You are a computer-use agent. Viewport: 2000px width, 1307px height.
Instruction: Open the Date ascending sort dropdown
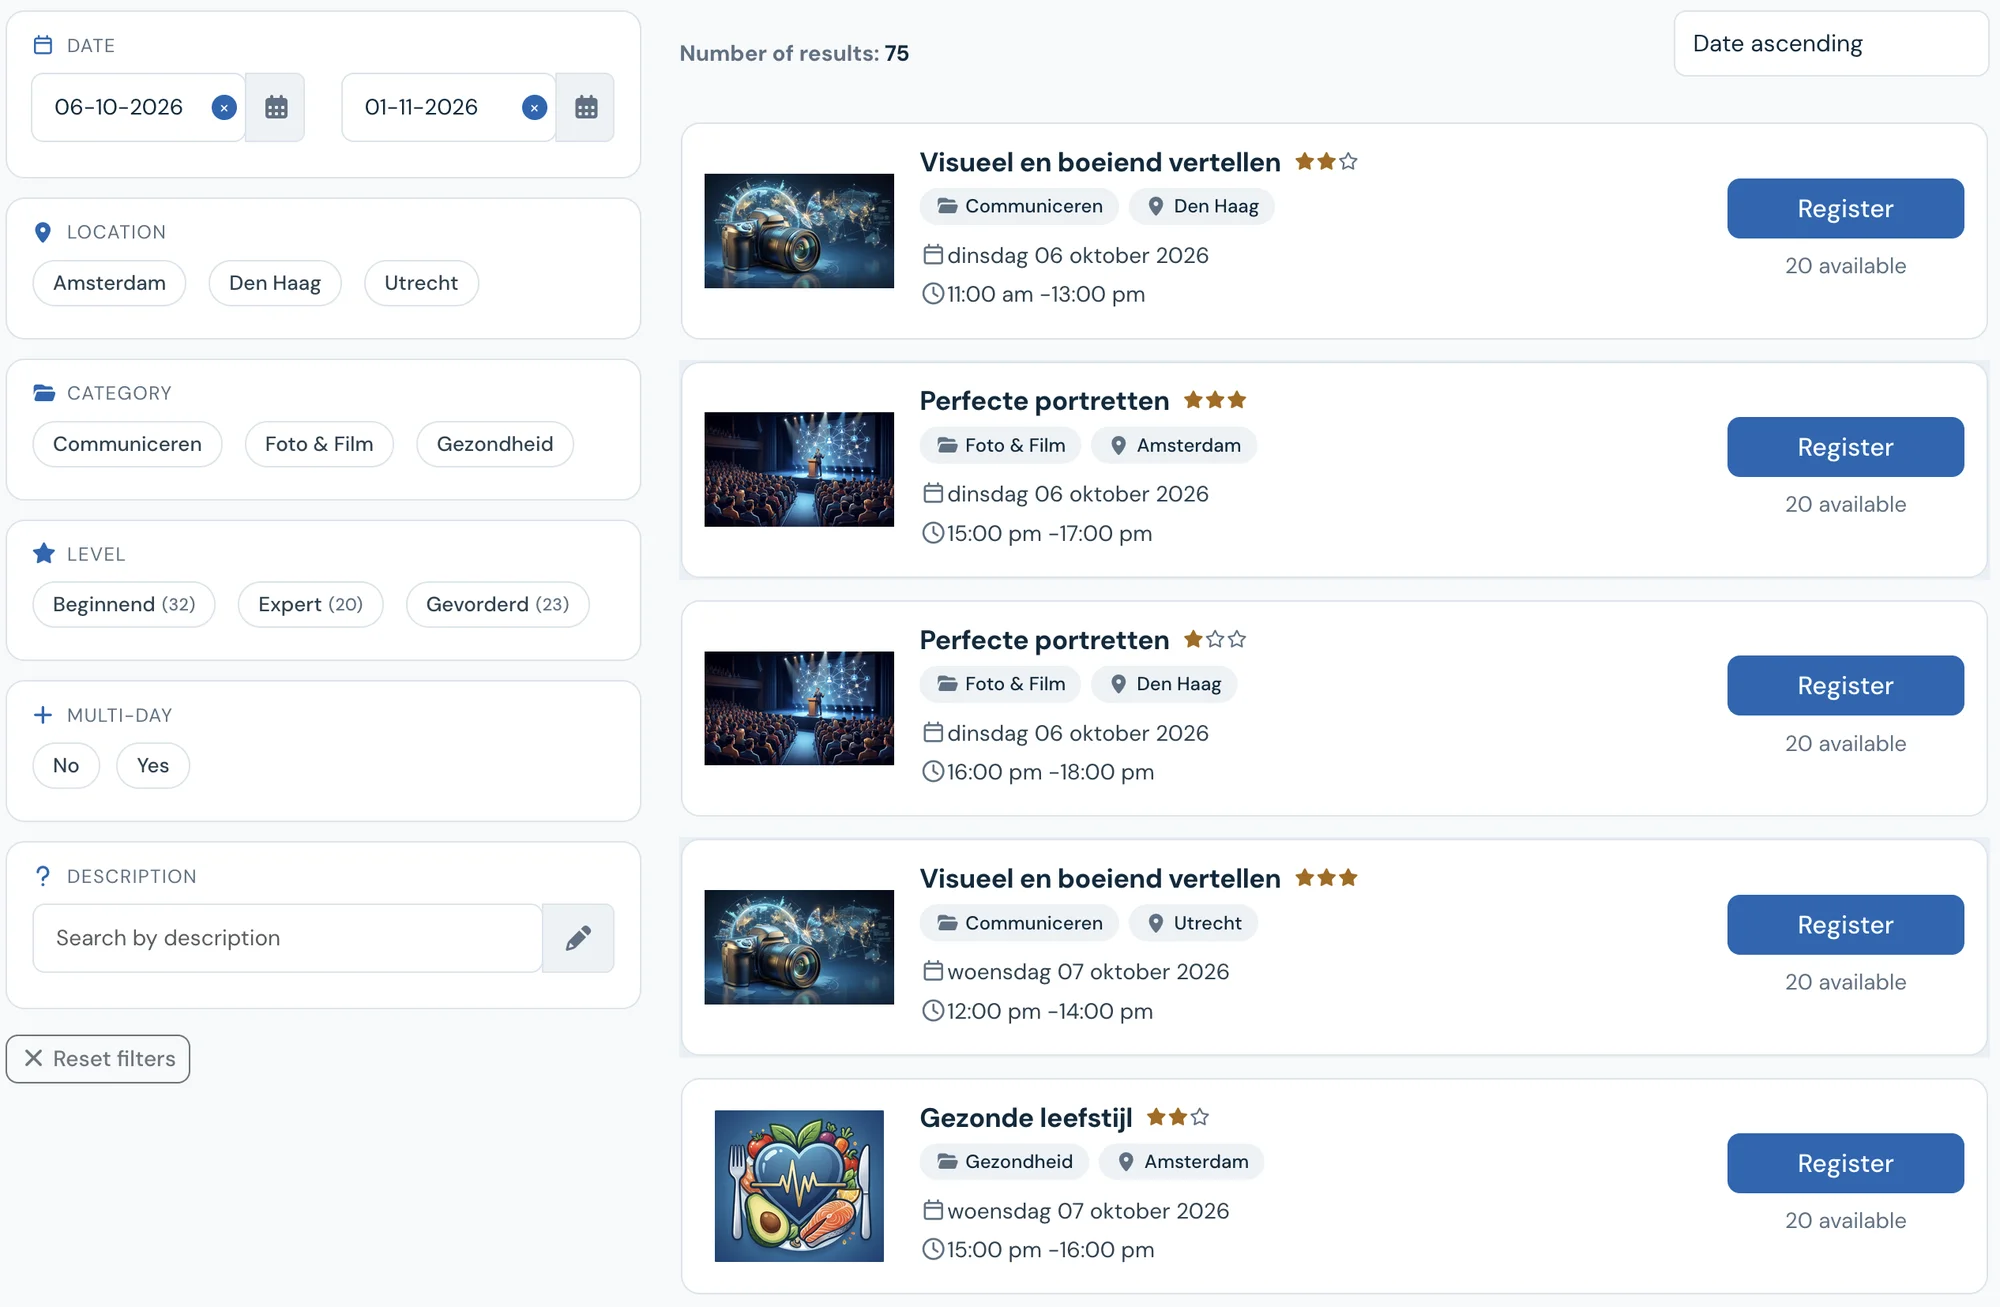point(1831,44)
